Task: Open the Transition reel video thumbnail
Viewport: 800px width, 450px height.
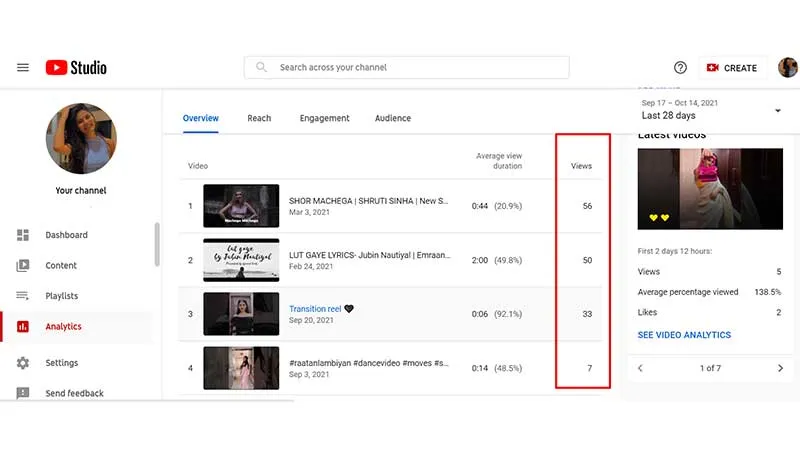Action: pos(241,314)
